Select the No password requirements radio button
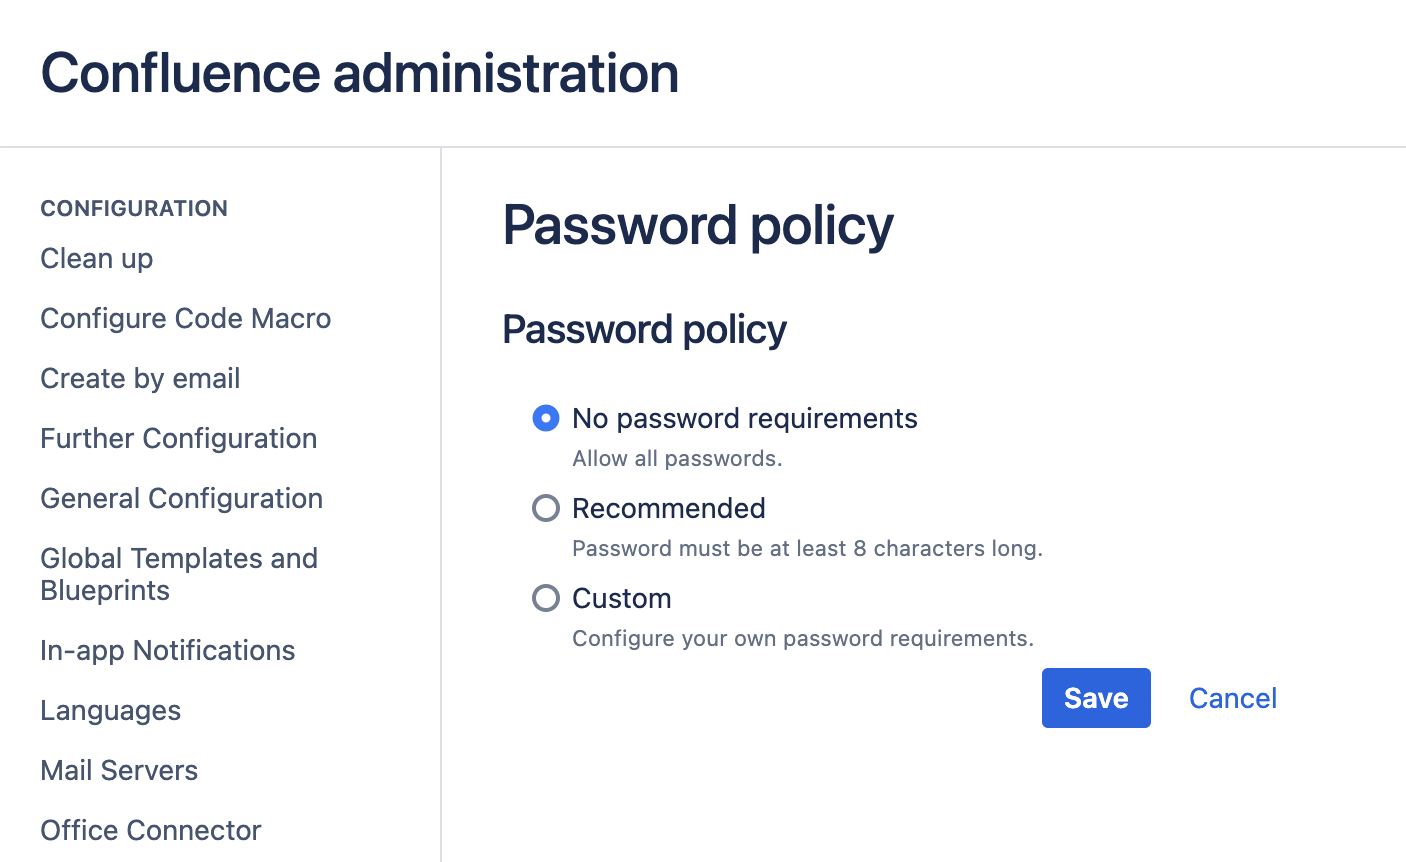The height and width of the screenshot is (862, 1406). point(546,418)
